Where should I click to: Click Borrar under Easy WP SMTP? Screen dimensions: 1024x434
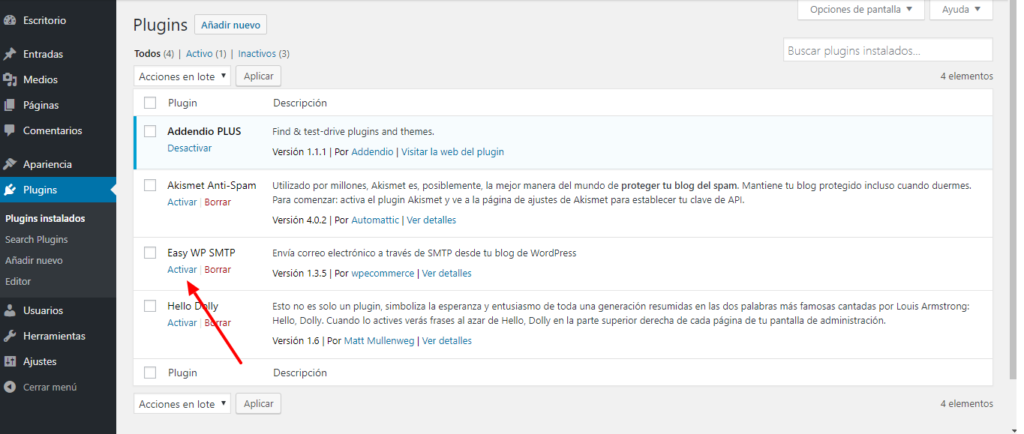click(x=217, y=270)
